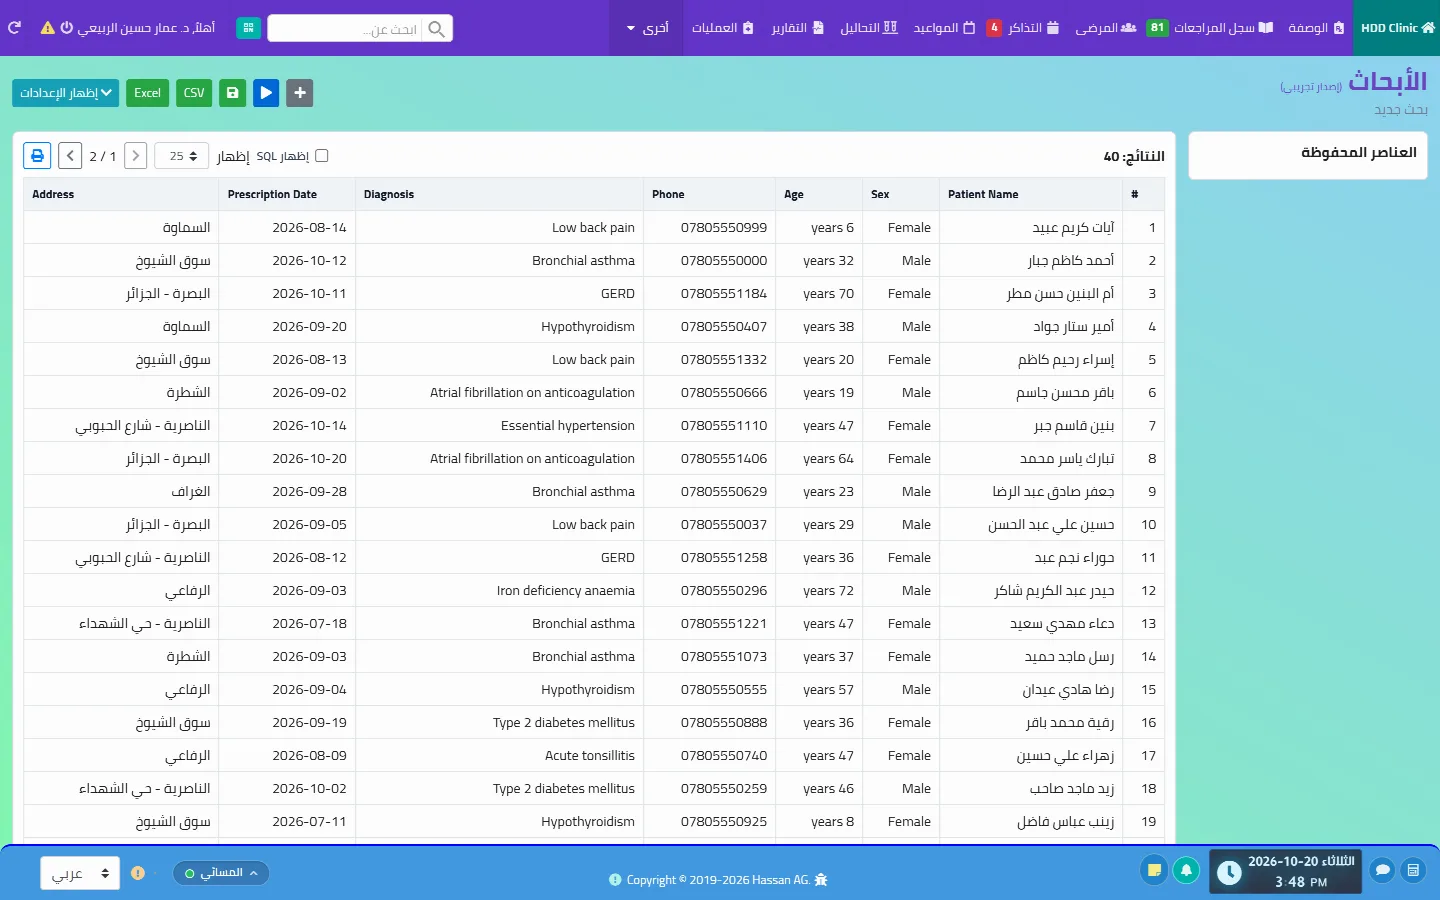Click the magnifier search icon
The height and width of the screenshot is (900, 1440).
click(x=437, y=29)
